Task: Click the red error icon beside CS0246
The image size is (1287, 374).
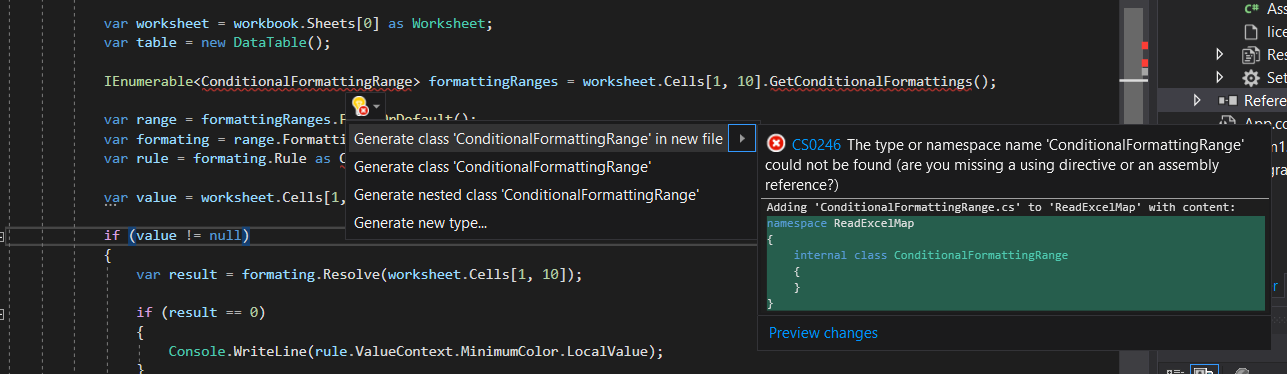Action: 775,144
